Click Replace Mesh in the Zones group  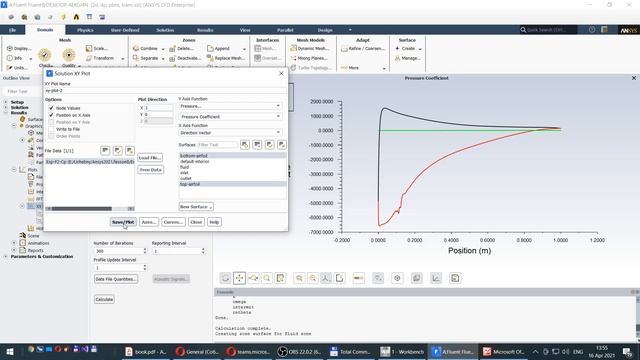pos(226,58)
